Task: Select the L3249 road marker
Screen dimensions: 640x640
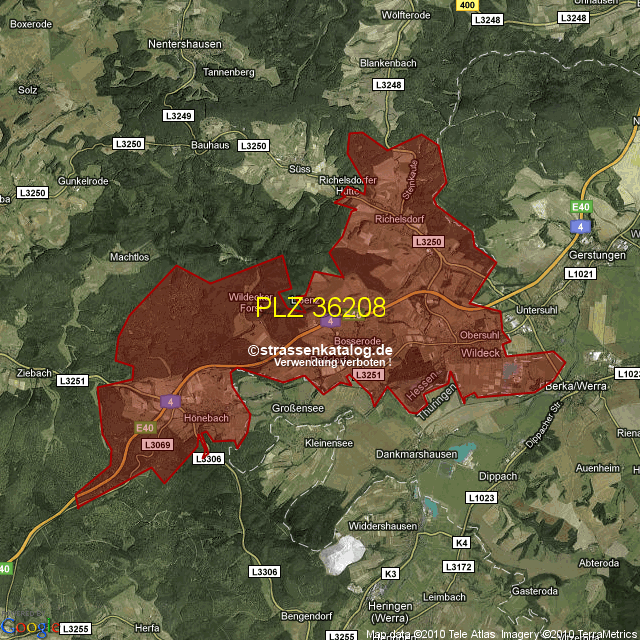Action: [178, 116]
